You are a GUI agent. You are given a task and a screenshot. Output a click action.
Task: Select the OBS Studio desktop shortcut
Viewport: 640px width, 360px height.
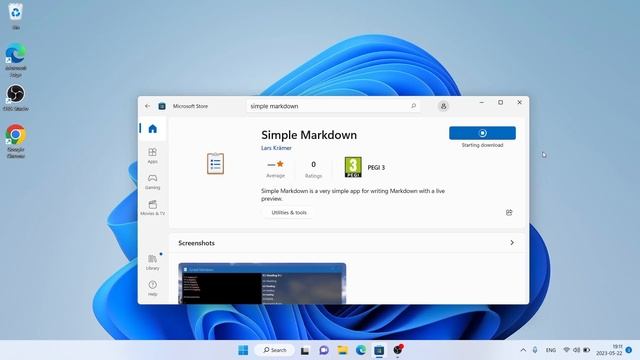pyautogui.click(x=16, y=97)
